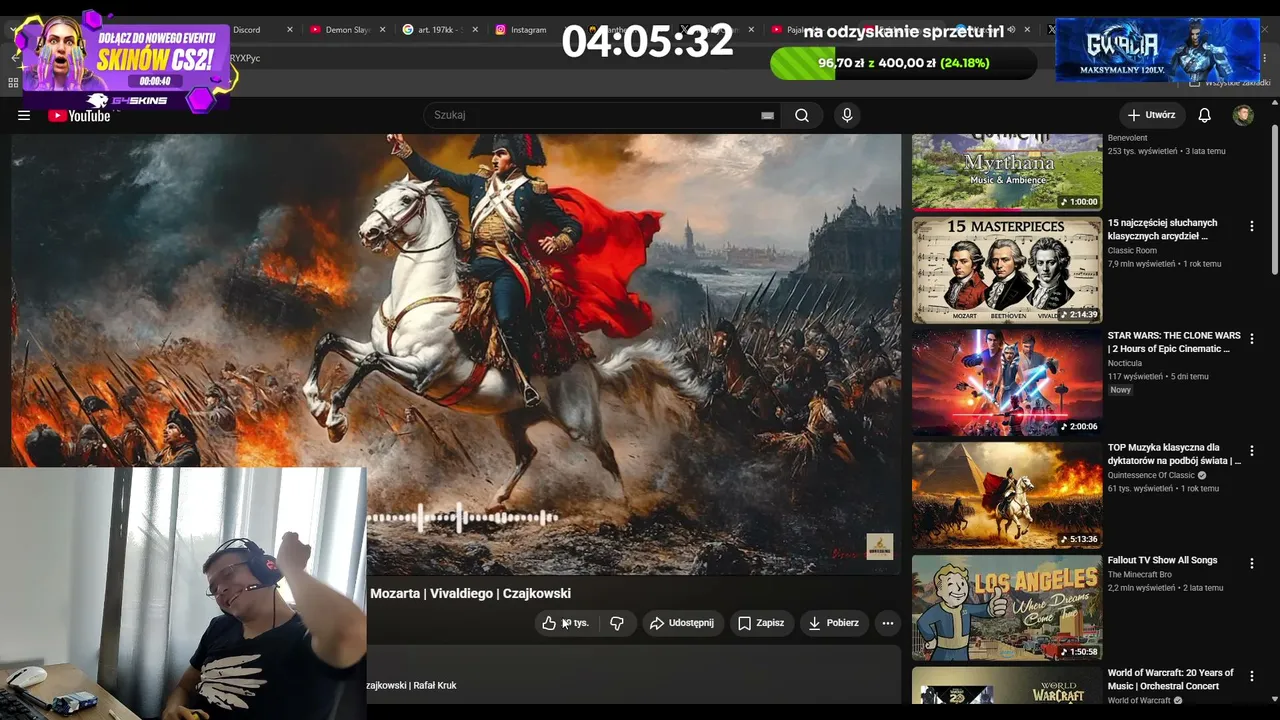
Task: Open options for TOP Muzyka klasyczna video
Action: 1251,452
